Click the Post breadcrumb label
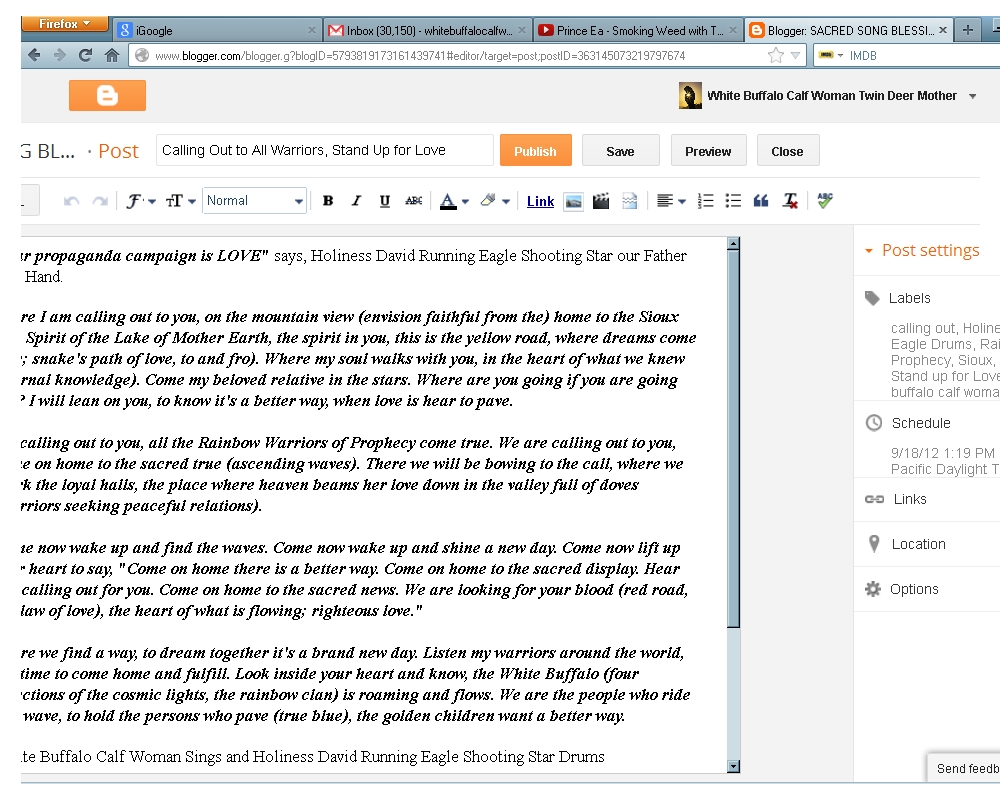 (119, 151)
